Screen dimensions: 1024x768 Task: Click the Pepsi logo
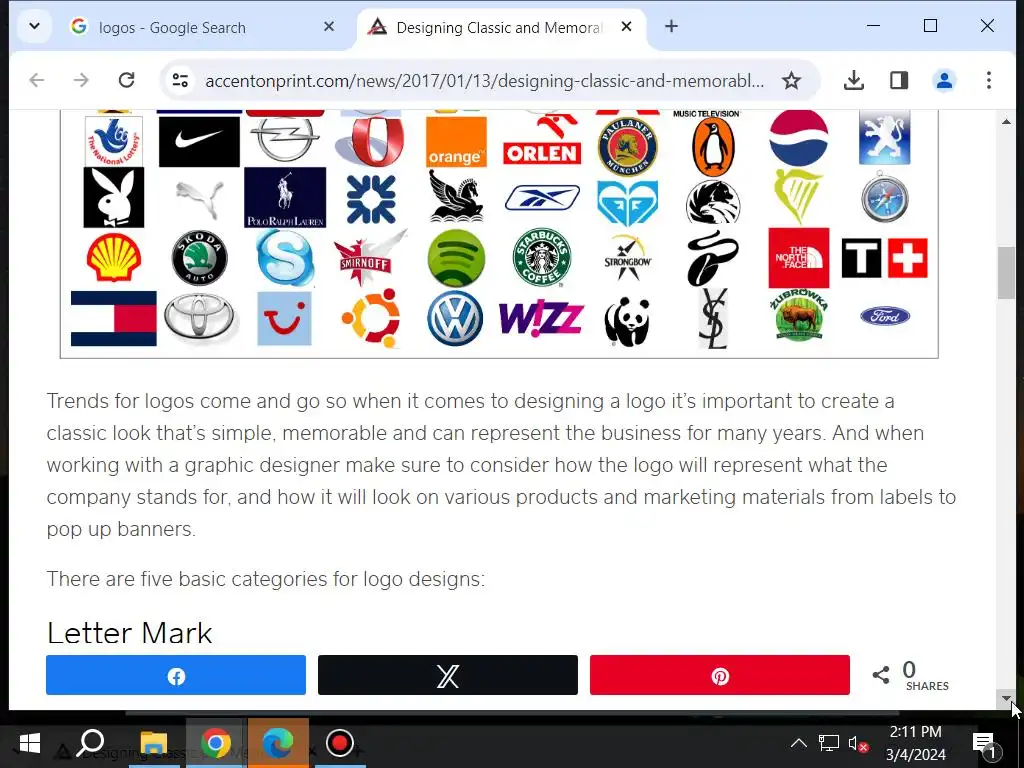[x=799, y=138]
